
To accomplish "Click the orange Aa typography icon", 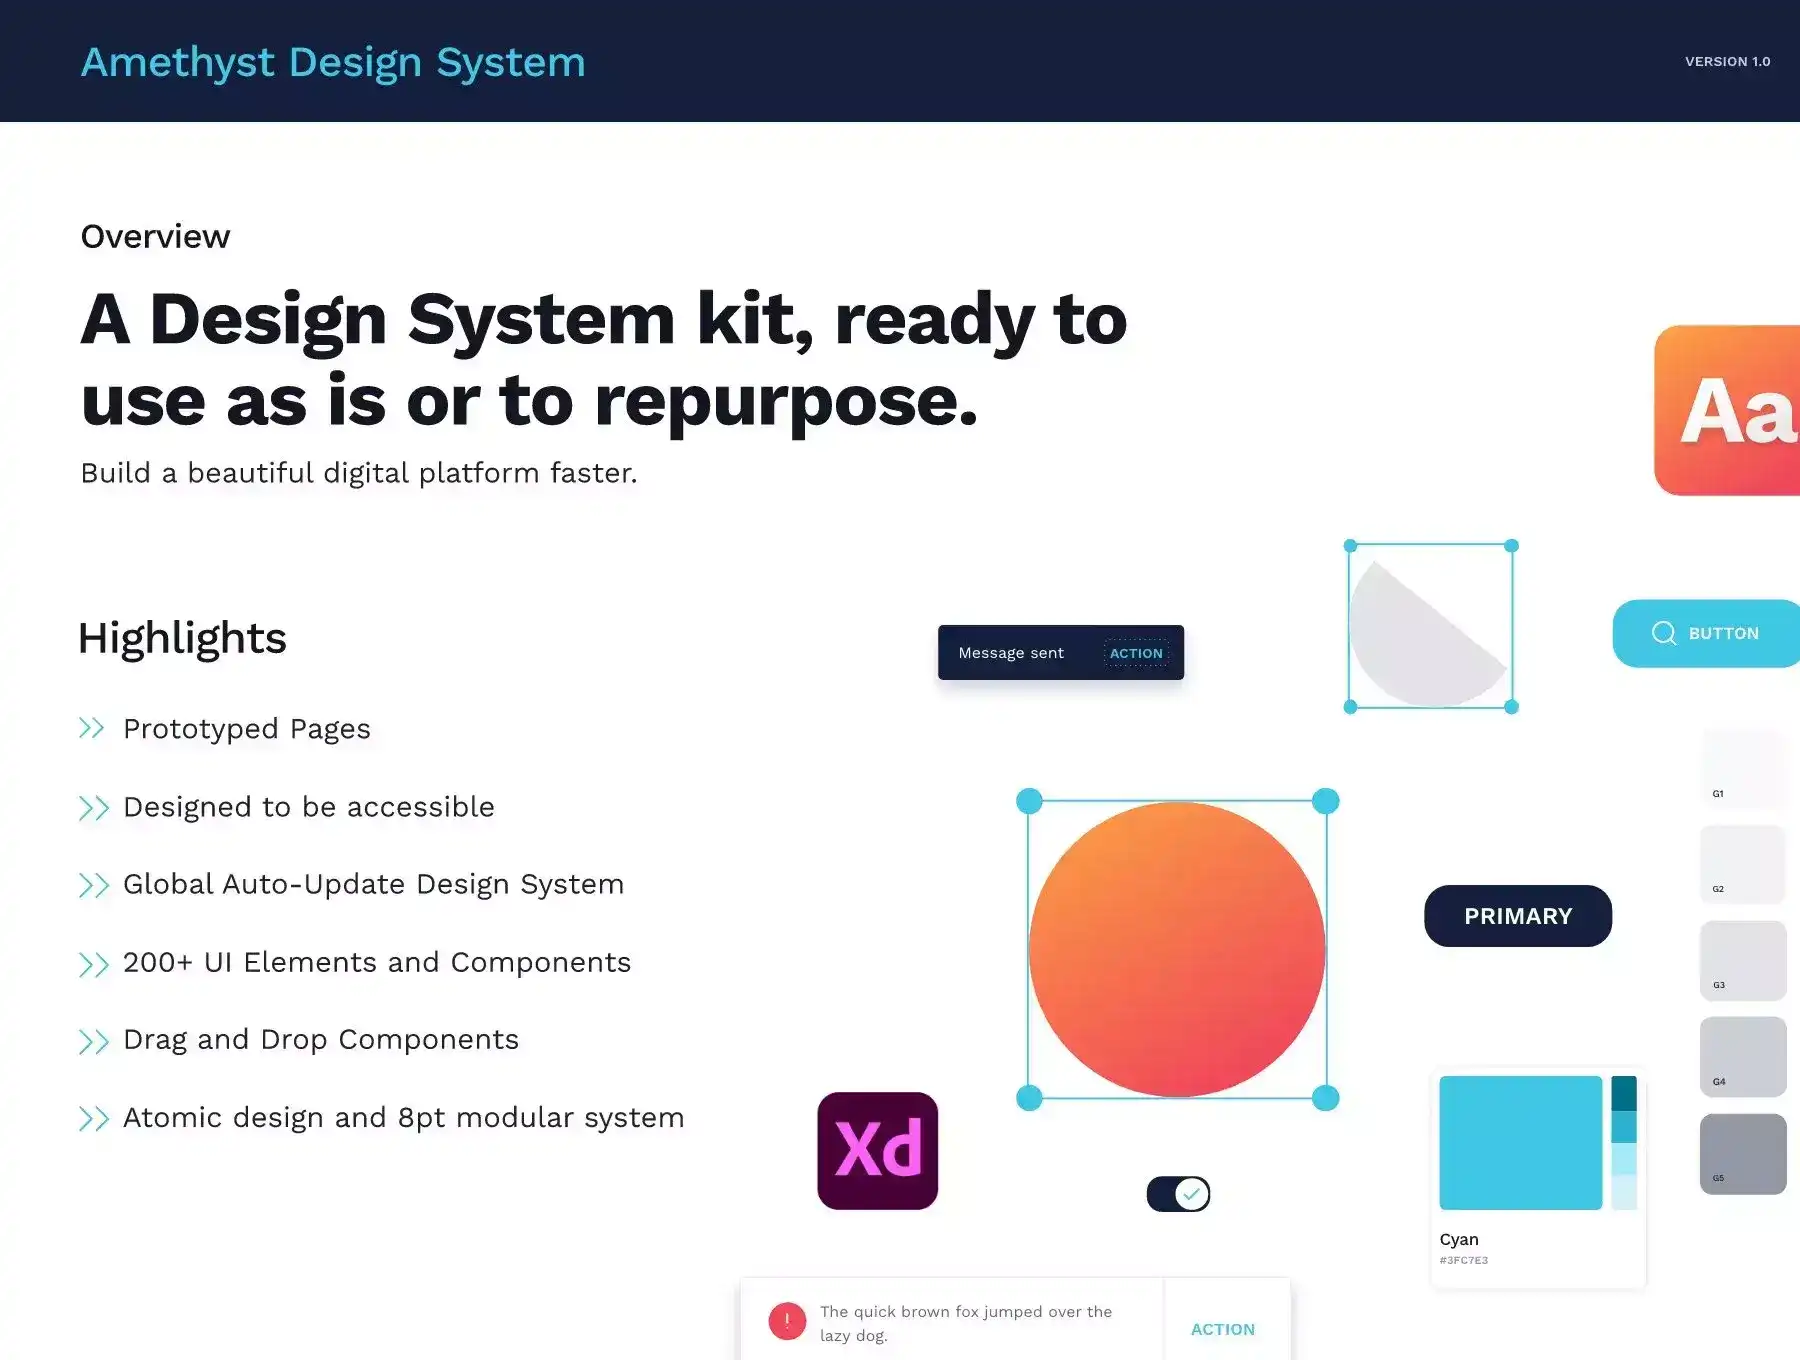I will pyautogui.click(x=1728, y=410).
